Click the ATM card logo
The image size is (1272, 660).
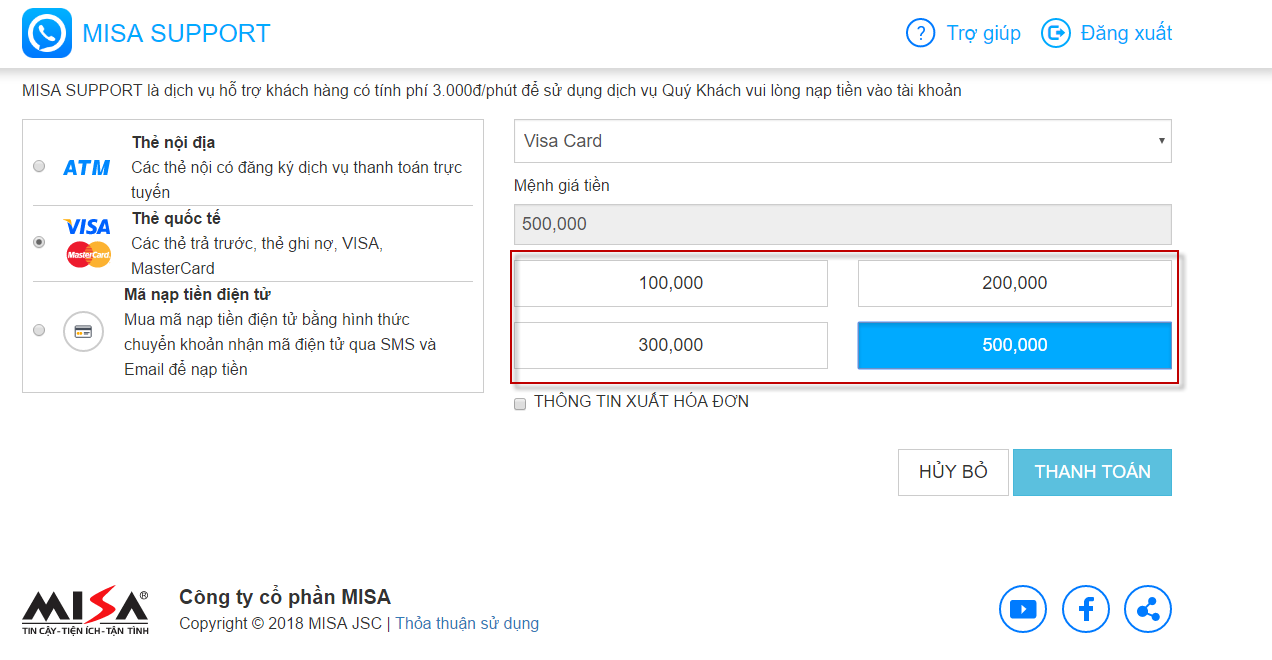tap(87, 168)
